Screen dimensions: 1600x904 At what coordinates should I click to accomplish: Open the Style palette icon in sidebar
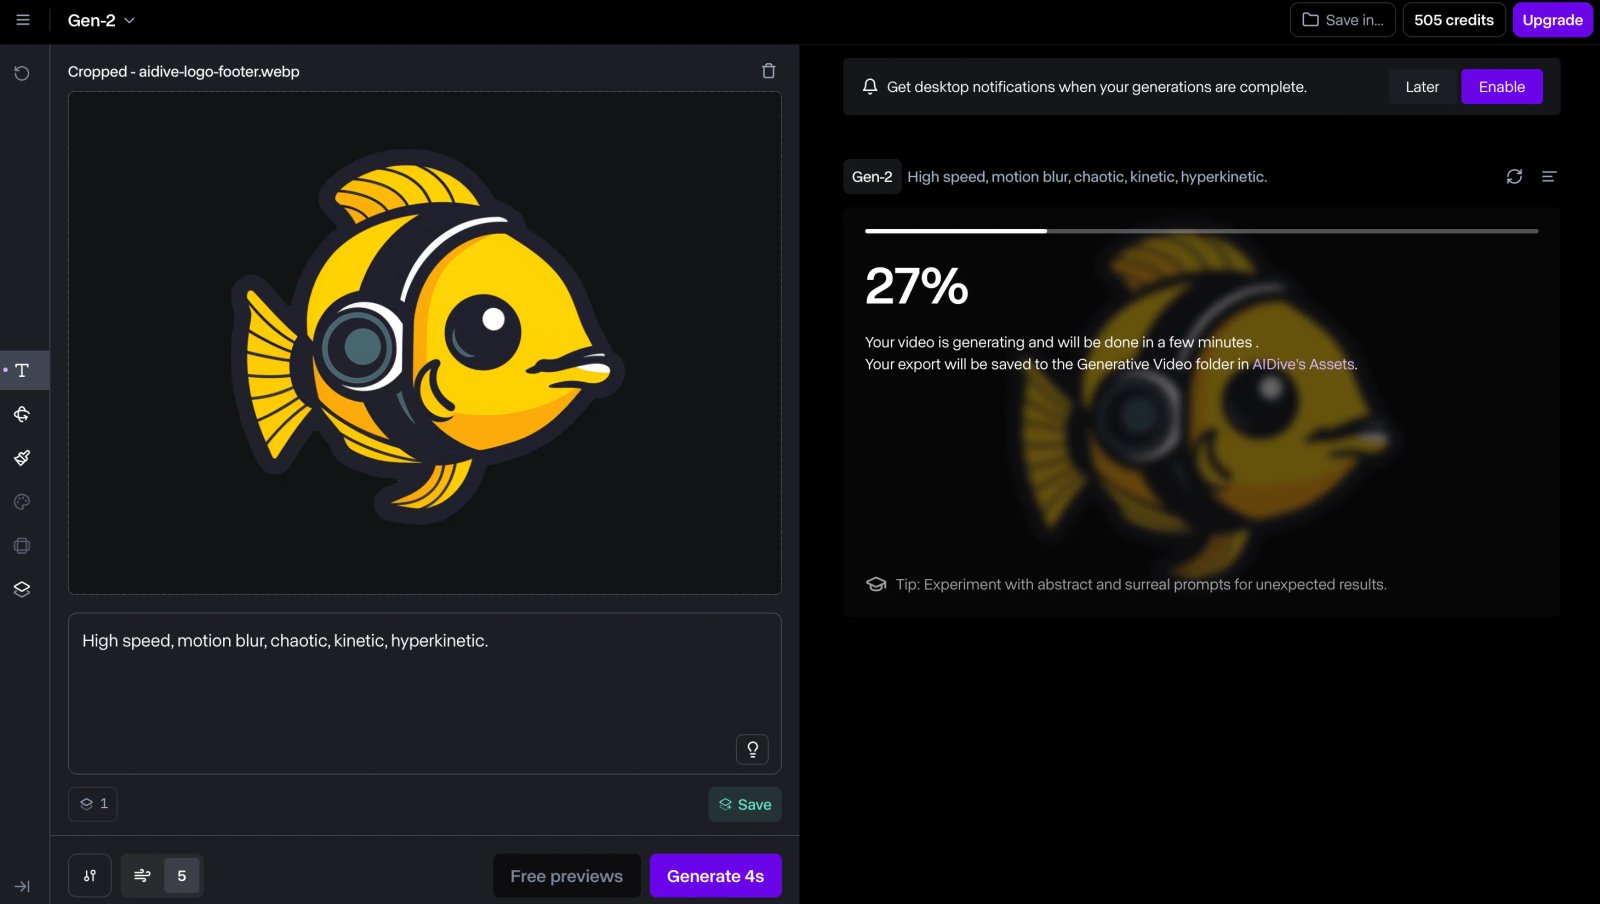pyautogui.click(x=22, y=502)
